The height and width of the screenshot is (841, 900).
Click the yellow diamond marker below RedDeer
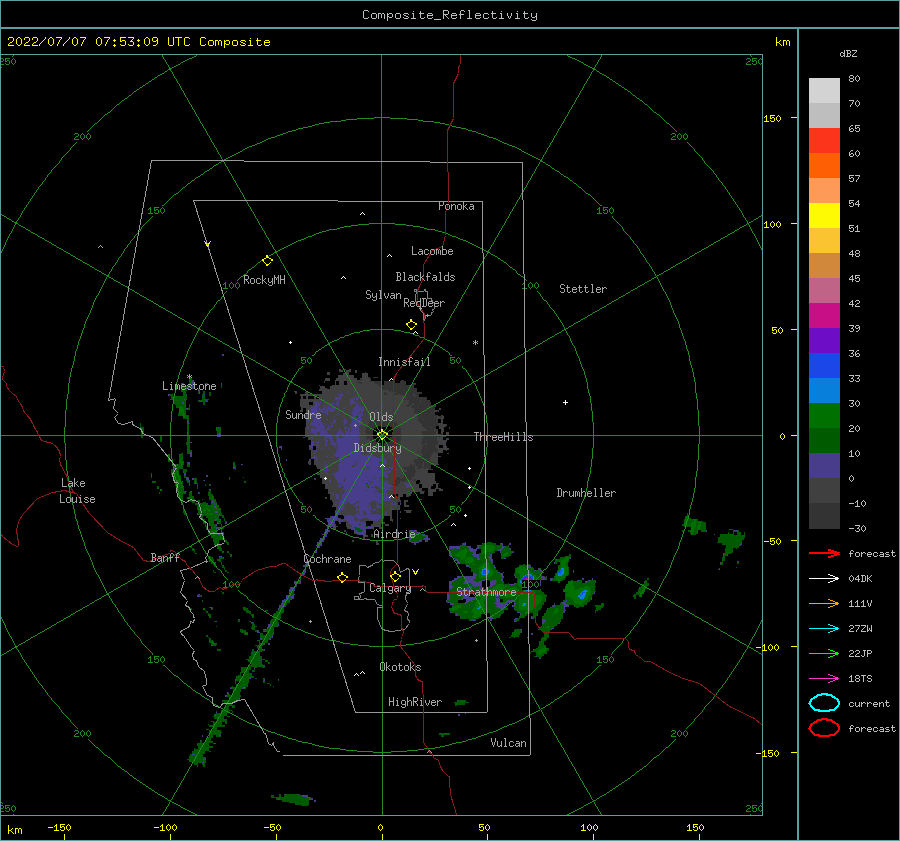pos(412,325)
